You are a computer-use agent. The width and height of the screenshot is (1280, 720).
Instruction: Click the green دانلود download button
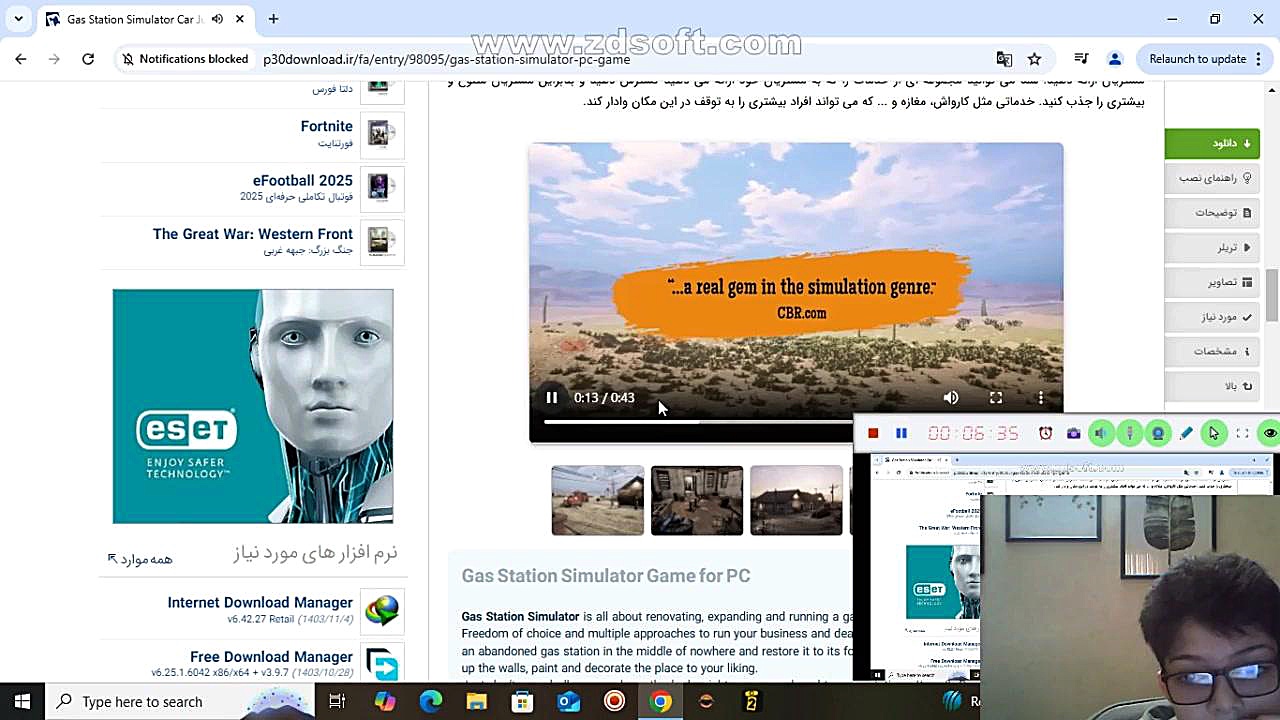(1211, 143)
